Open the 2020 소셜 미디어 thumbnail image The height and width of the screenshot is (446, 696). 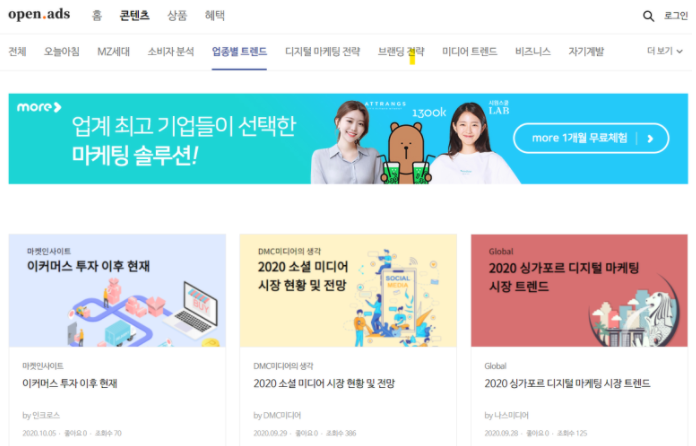[x=348, y=291]
